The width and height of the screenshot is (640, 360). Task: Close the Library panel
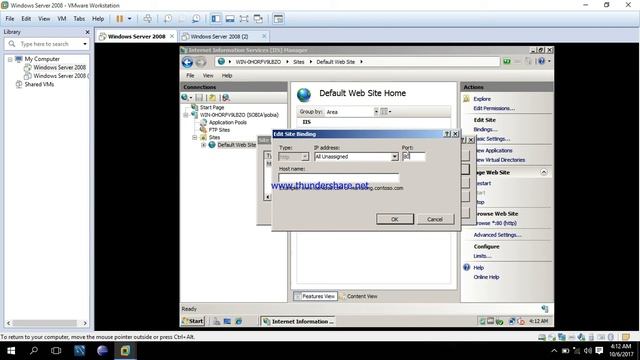(x=87, y=32)
